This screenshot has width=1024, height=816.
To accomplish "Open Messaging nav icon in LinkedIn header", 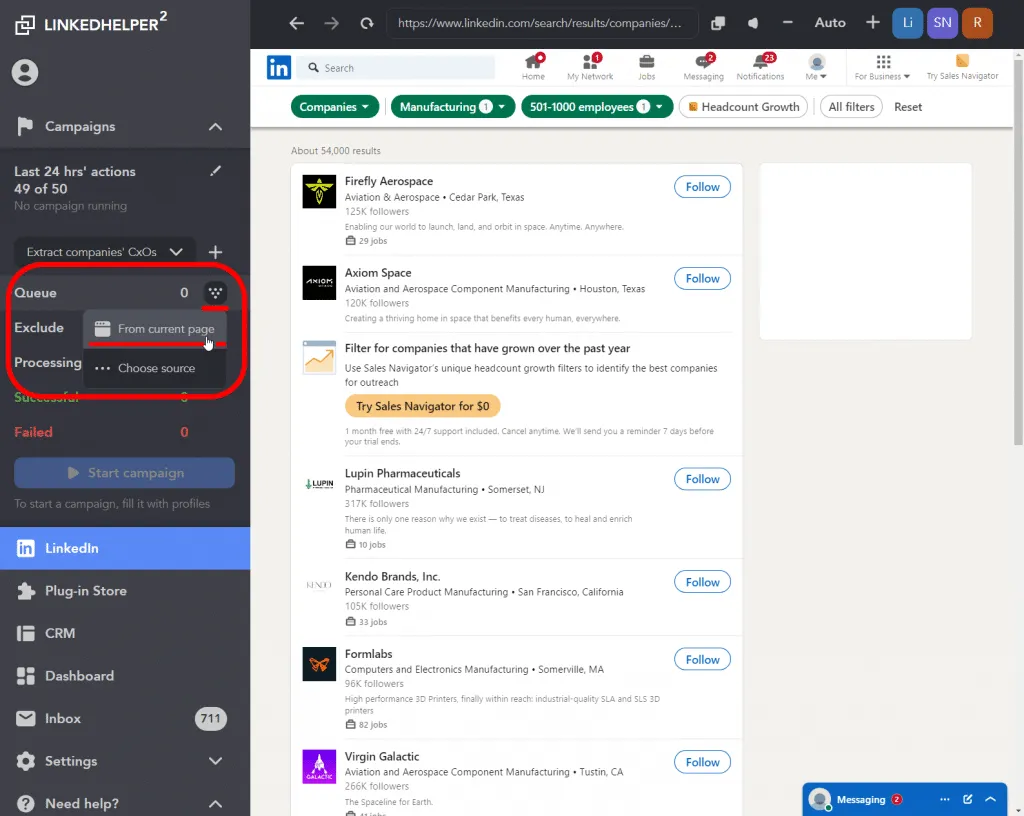I will (x=703, y=67).
